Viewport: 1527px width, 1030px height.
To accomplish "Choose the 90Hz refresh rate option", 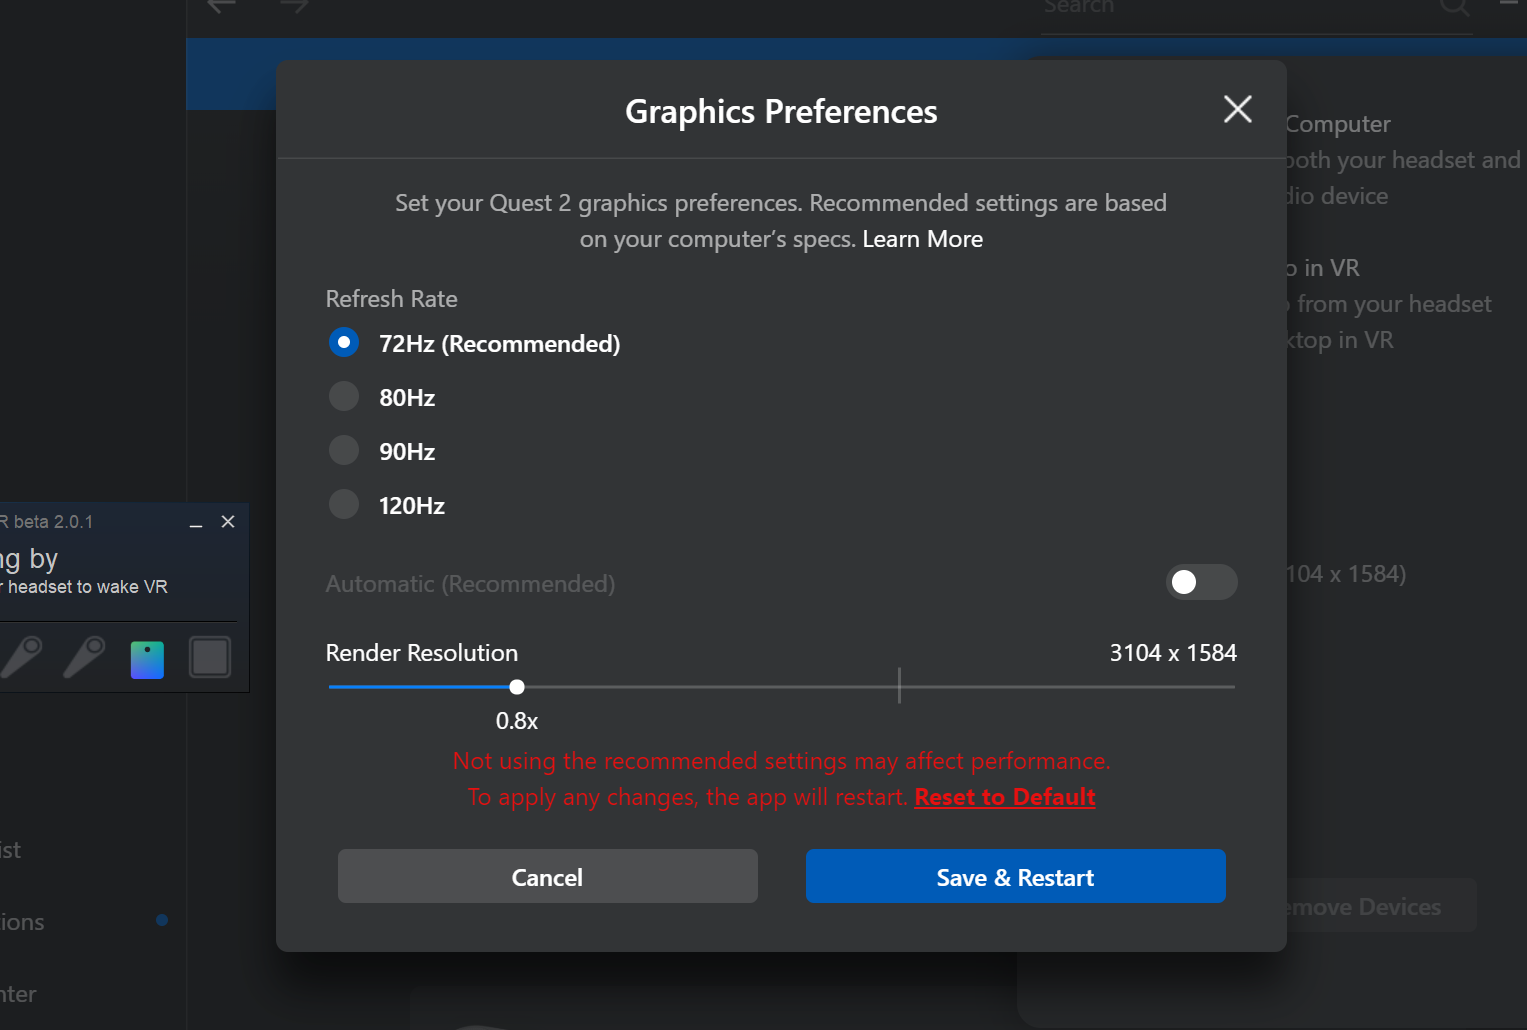I will point(344,451).
